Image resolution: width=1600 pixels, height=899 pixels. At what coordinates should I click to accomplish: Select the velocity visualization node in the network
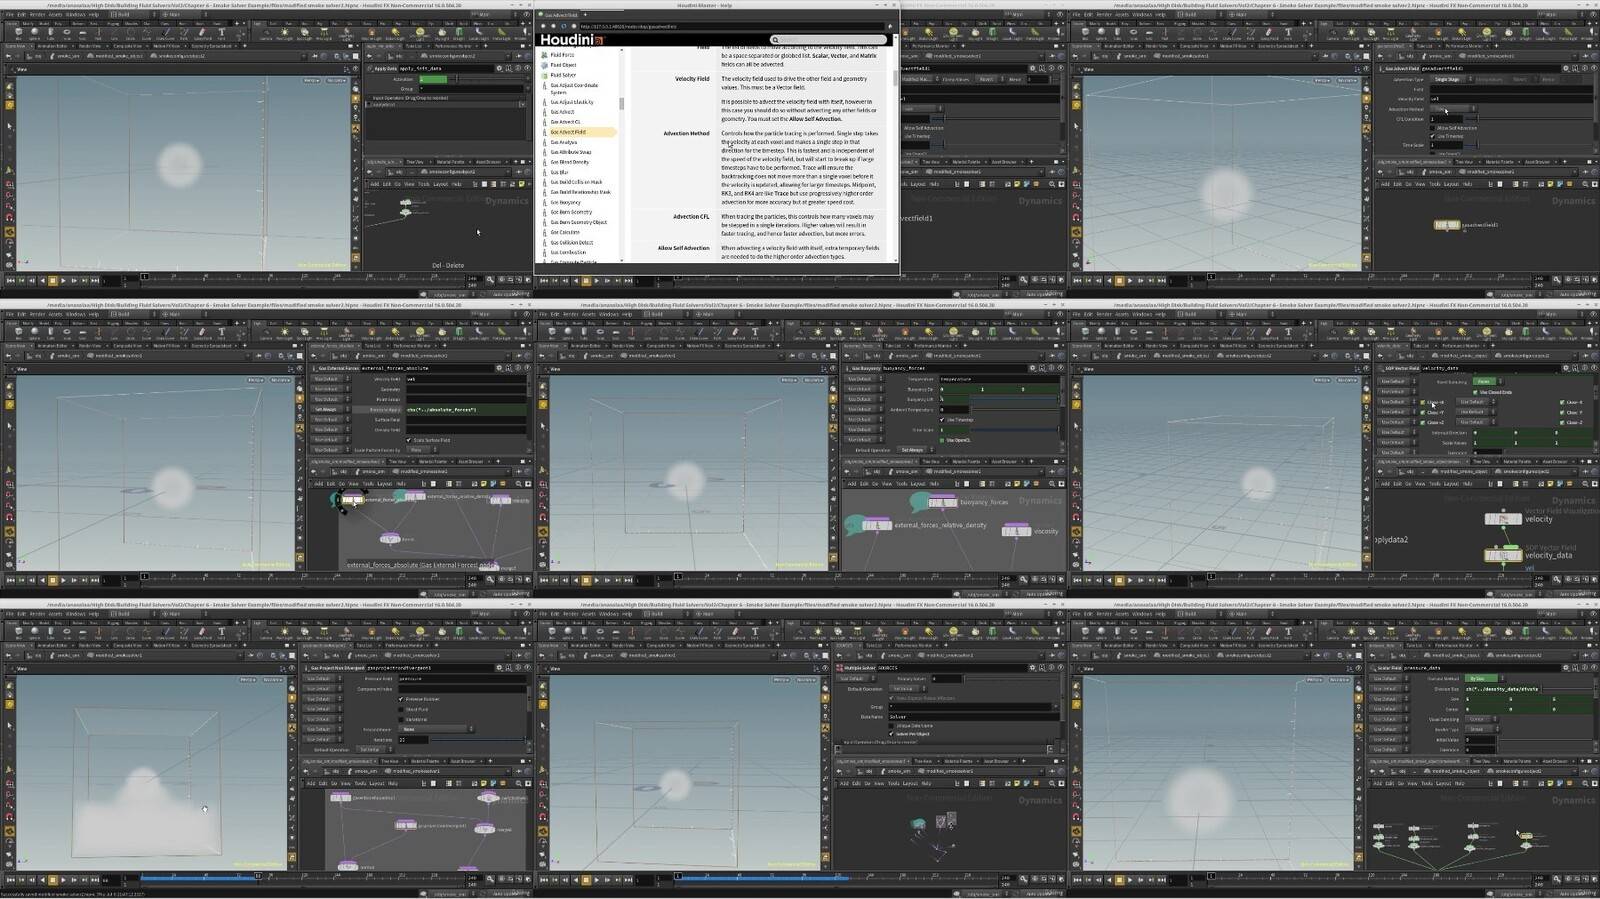point(1503,518)
